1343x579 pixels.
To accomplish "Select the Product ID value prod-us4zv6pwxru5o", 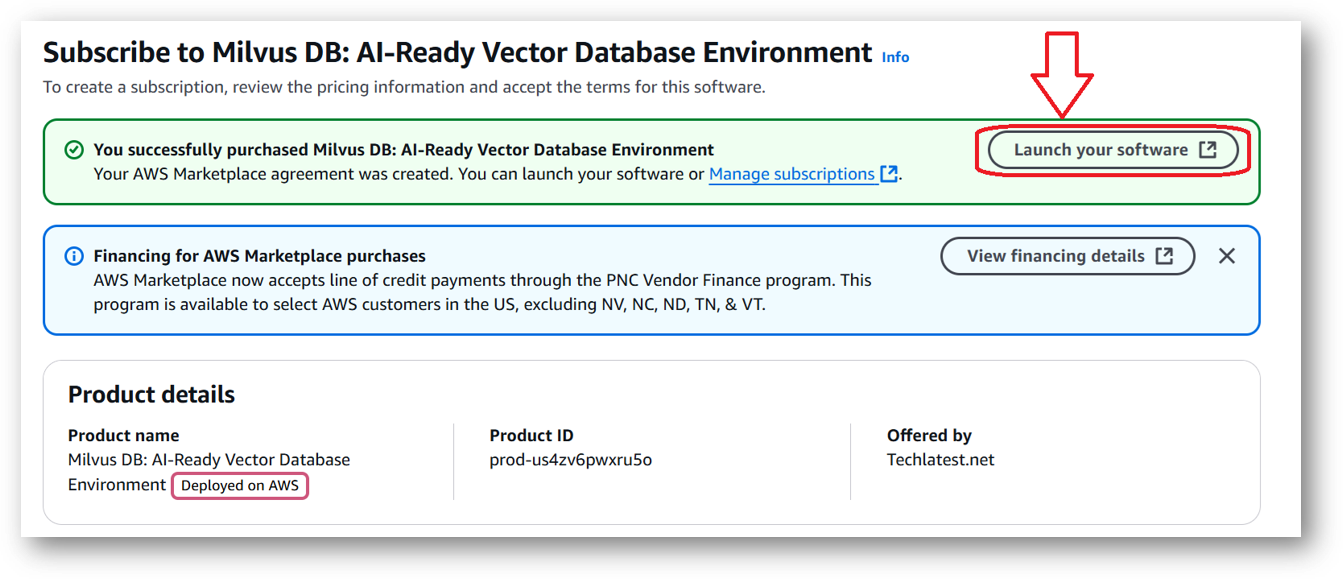I will [x=568, y=460].
